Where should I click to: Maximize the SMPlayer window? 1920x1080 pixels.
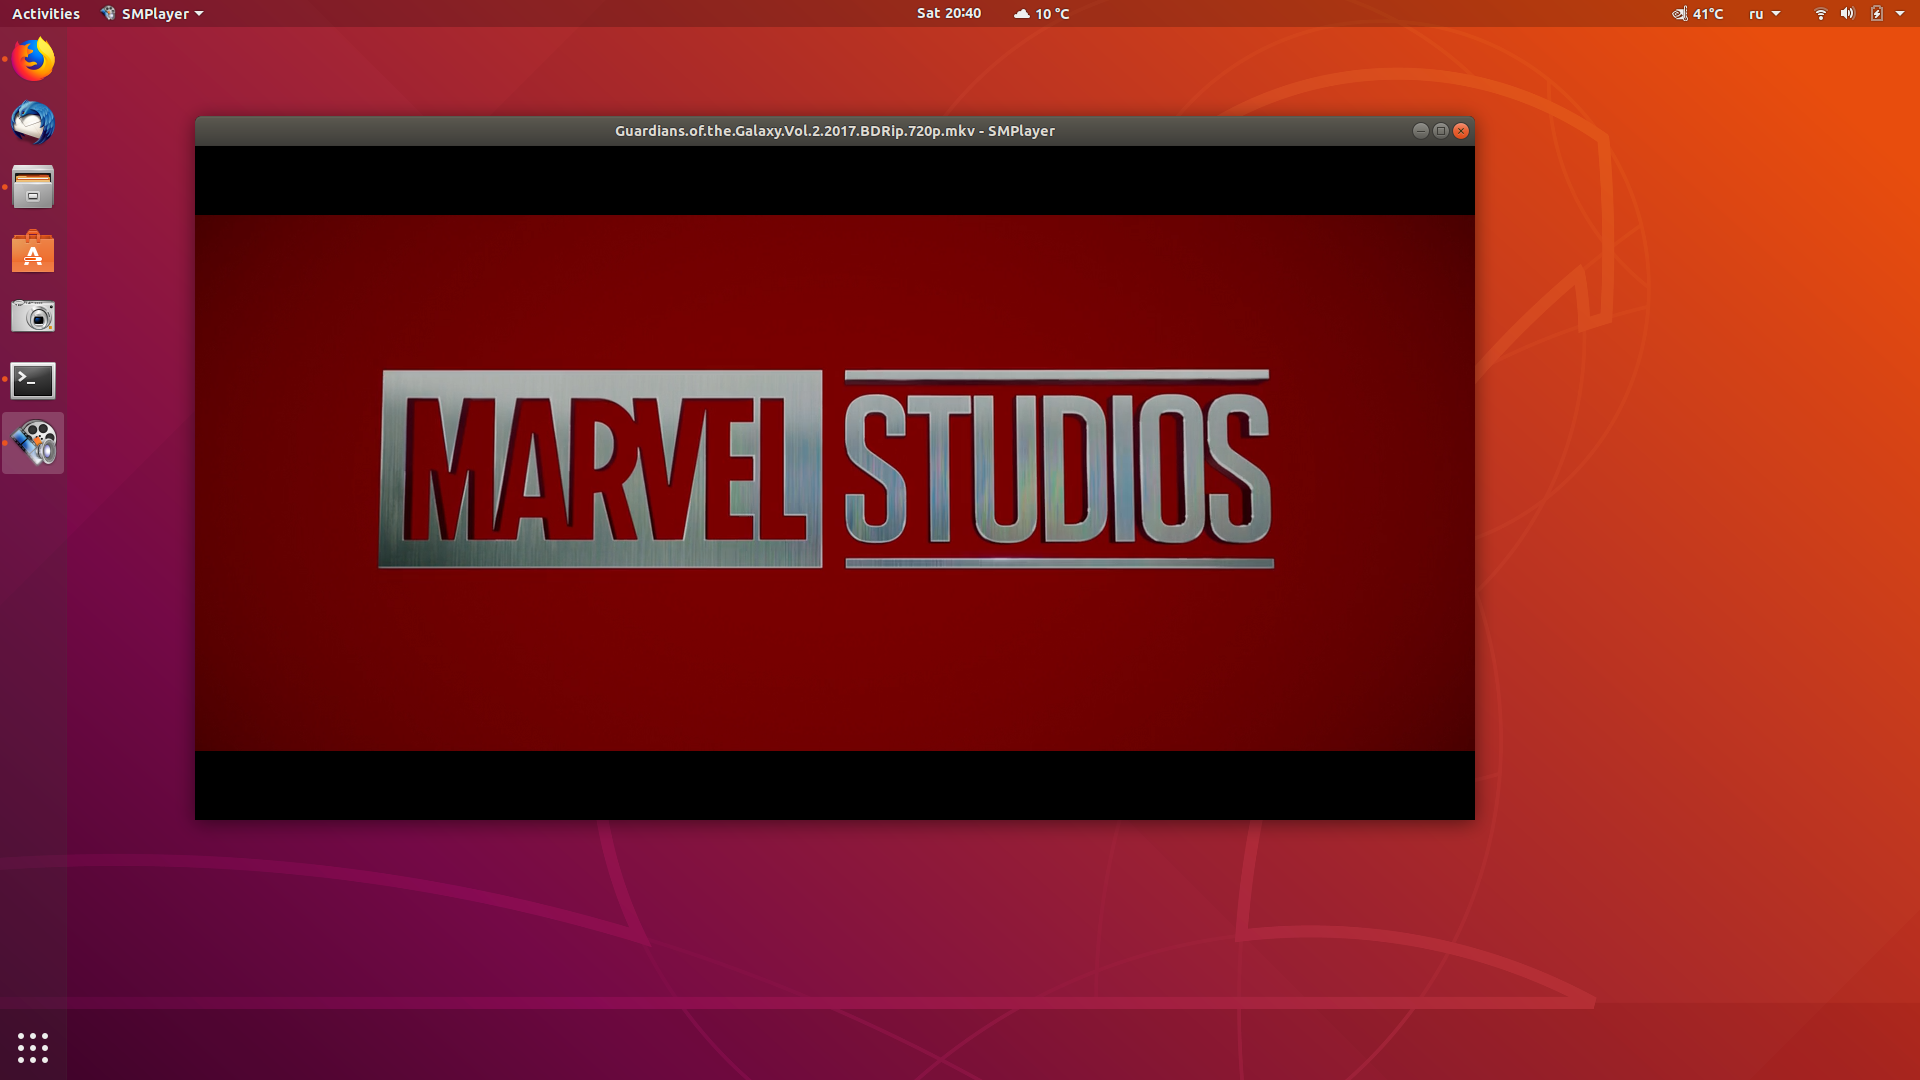click(x=1441, y=131)
